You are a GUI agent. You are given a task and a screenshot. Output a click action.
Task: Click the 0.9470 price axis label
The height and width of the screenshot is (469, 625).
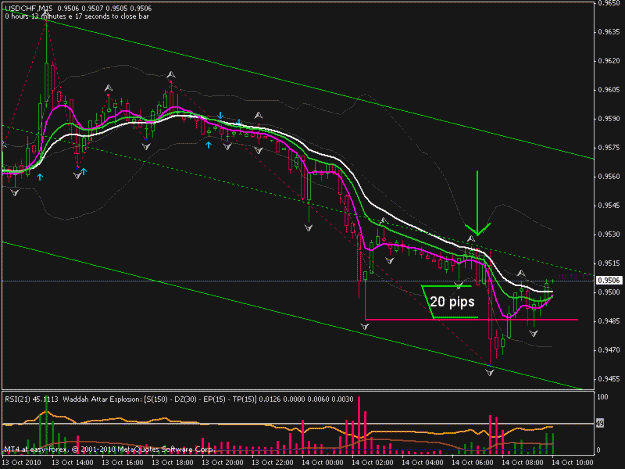pos(609,350)
